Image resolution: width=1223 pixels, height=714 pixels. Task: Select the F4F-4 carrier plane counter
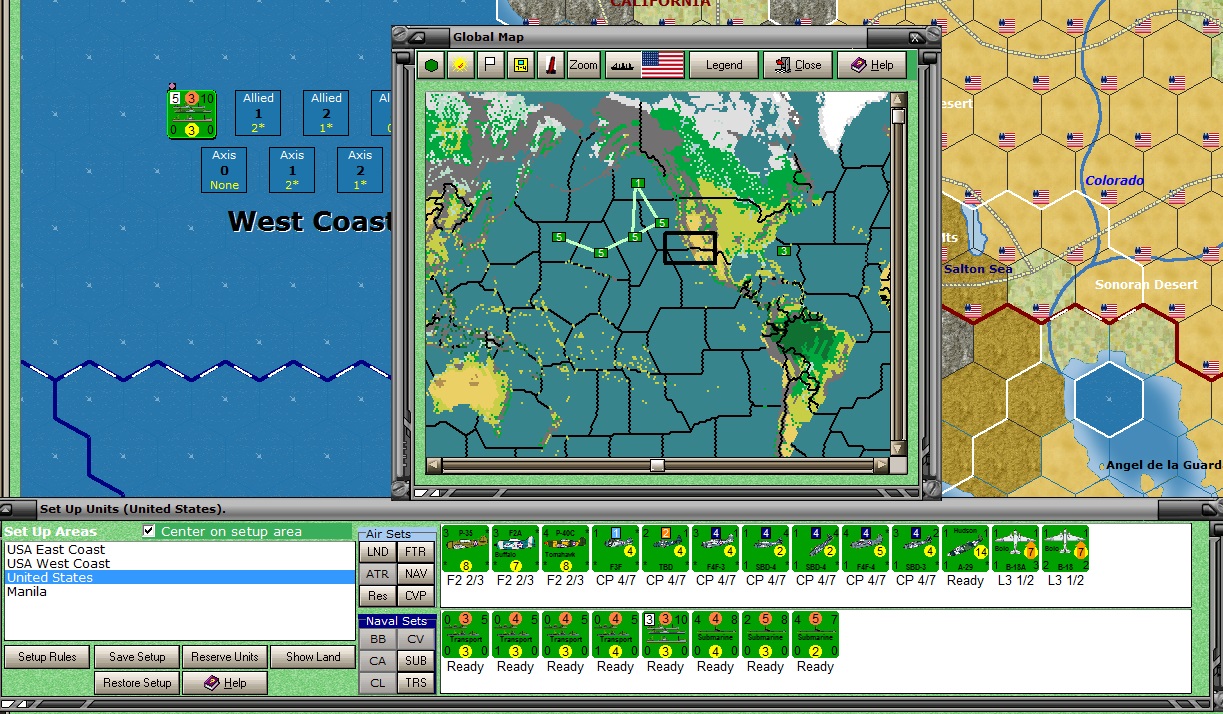865,549
